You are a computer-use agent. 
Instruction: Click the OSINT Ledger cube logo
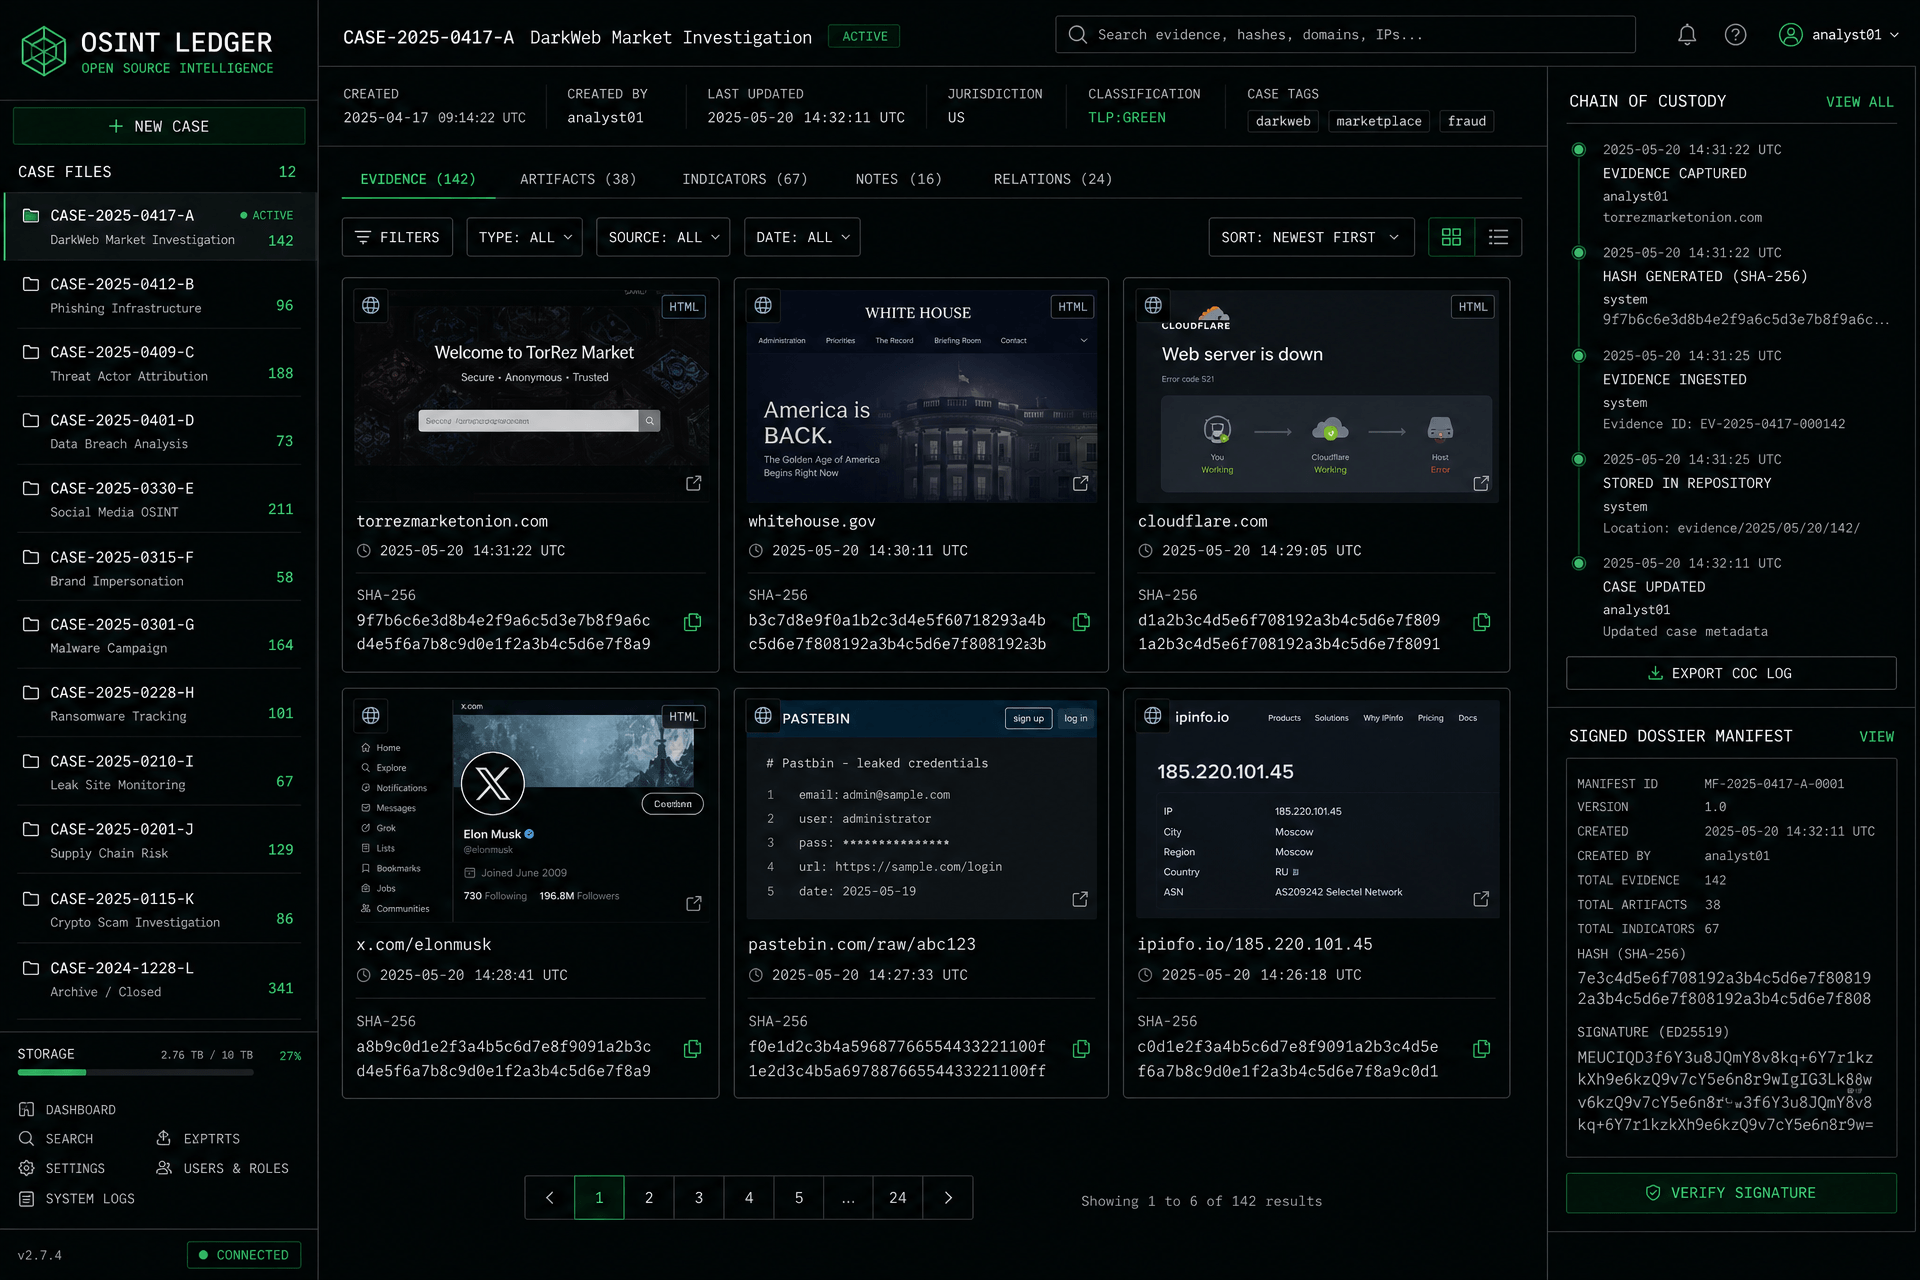tap(44, 51)
